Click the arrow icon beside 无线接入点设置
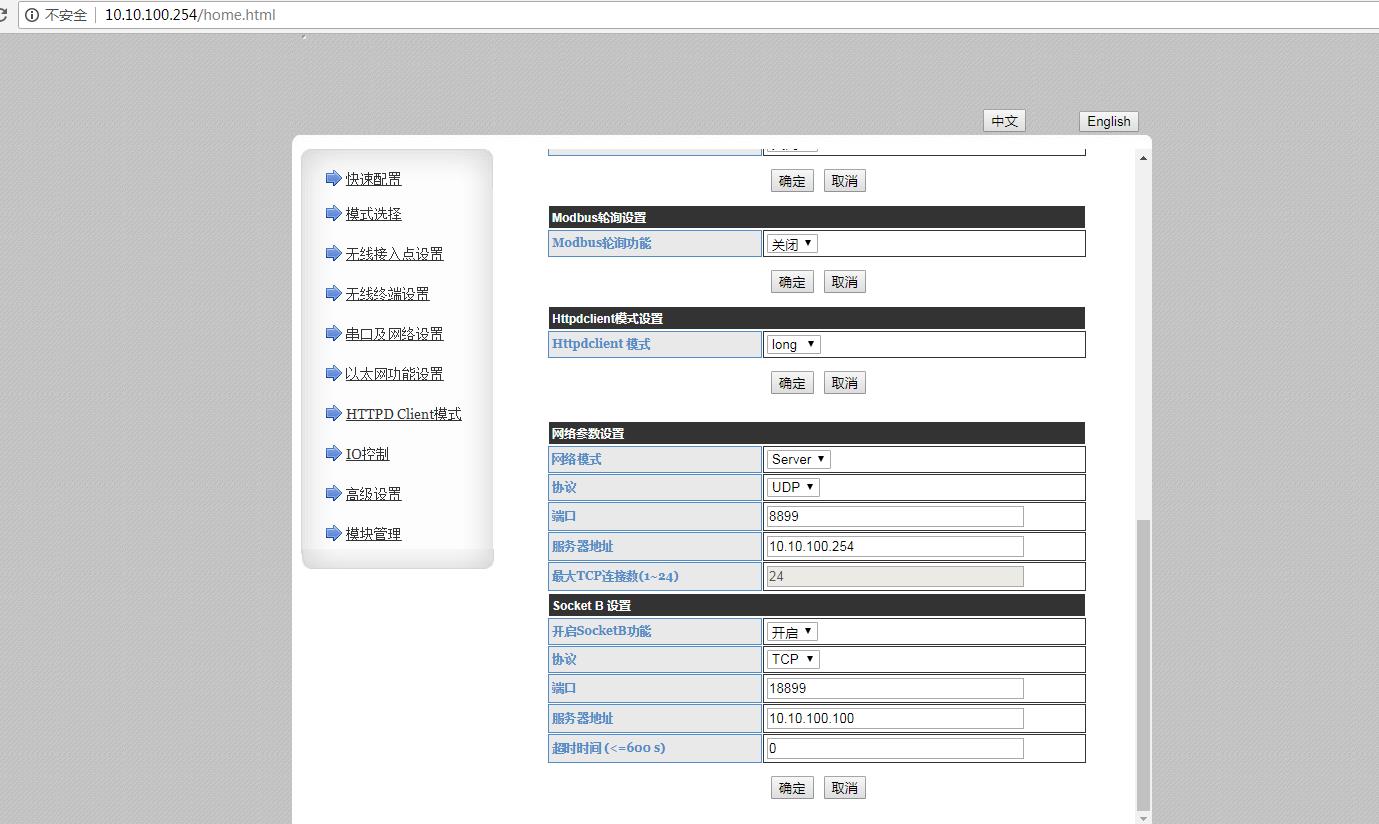Viewport: 1379px width, 824px height. tap(333, 253)
